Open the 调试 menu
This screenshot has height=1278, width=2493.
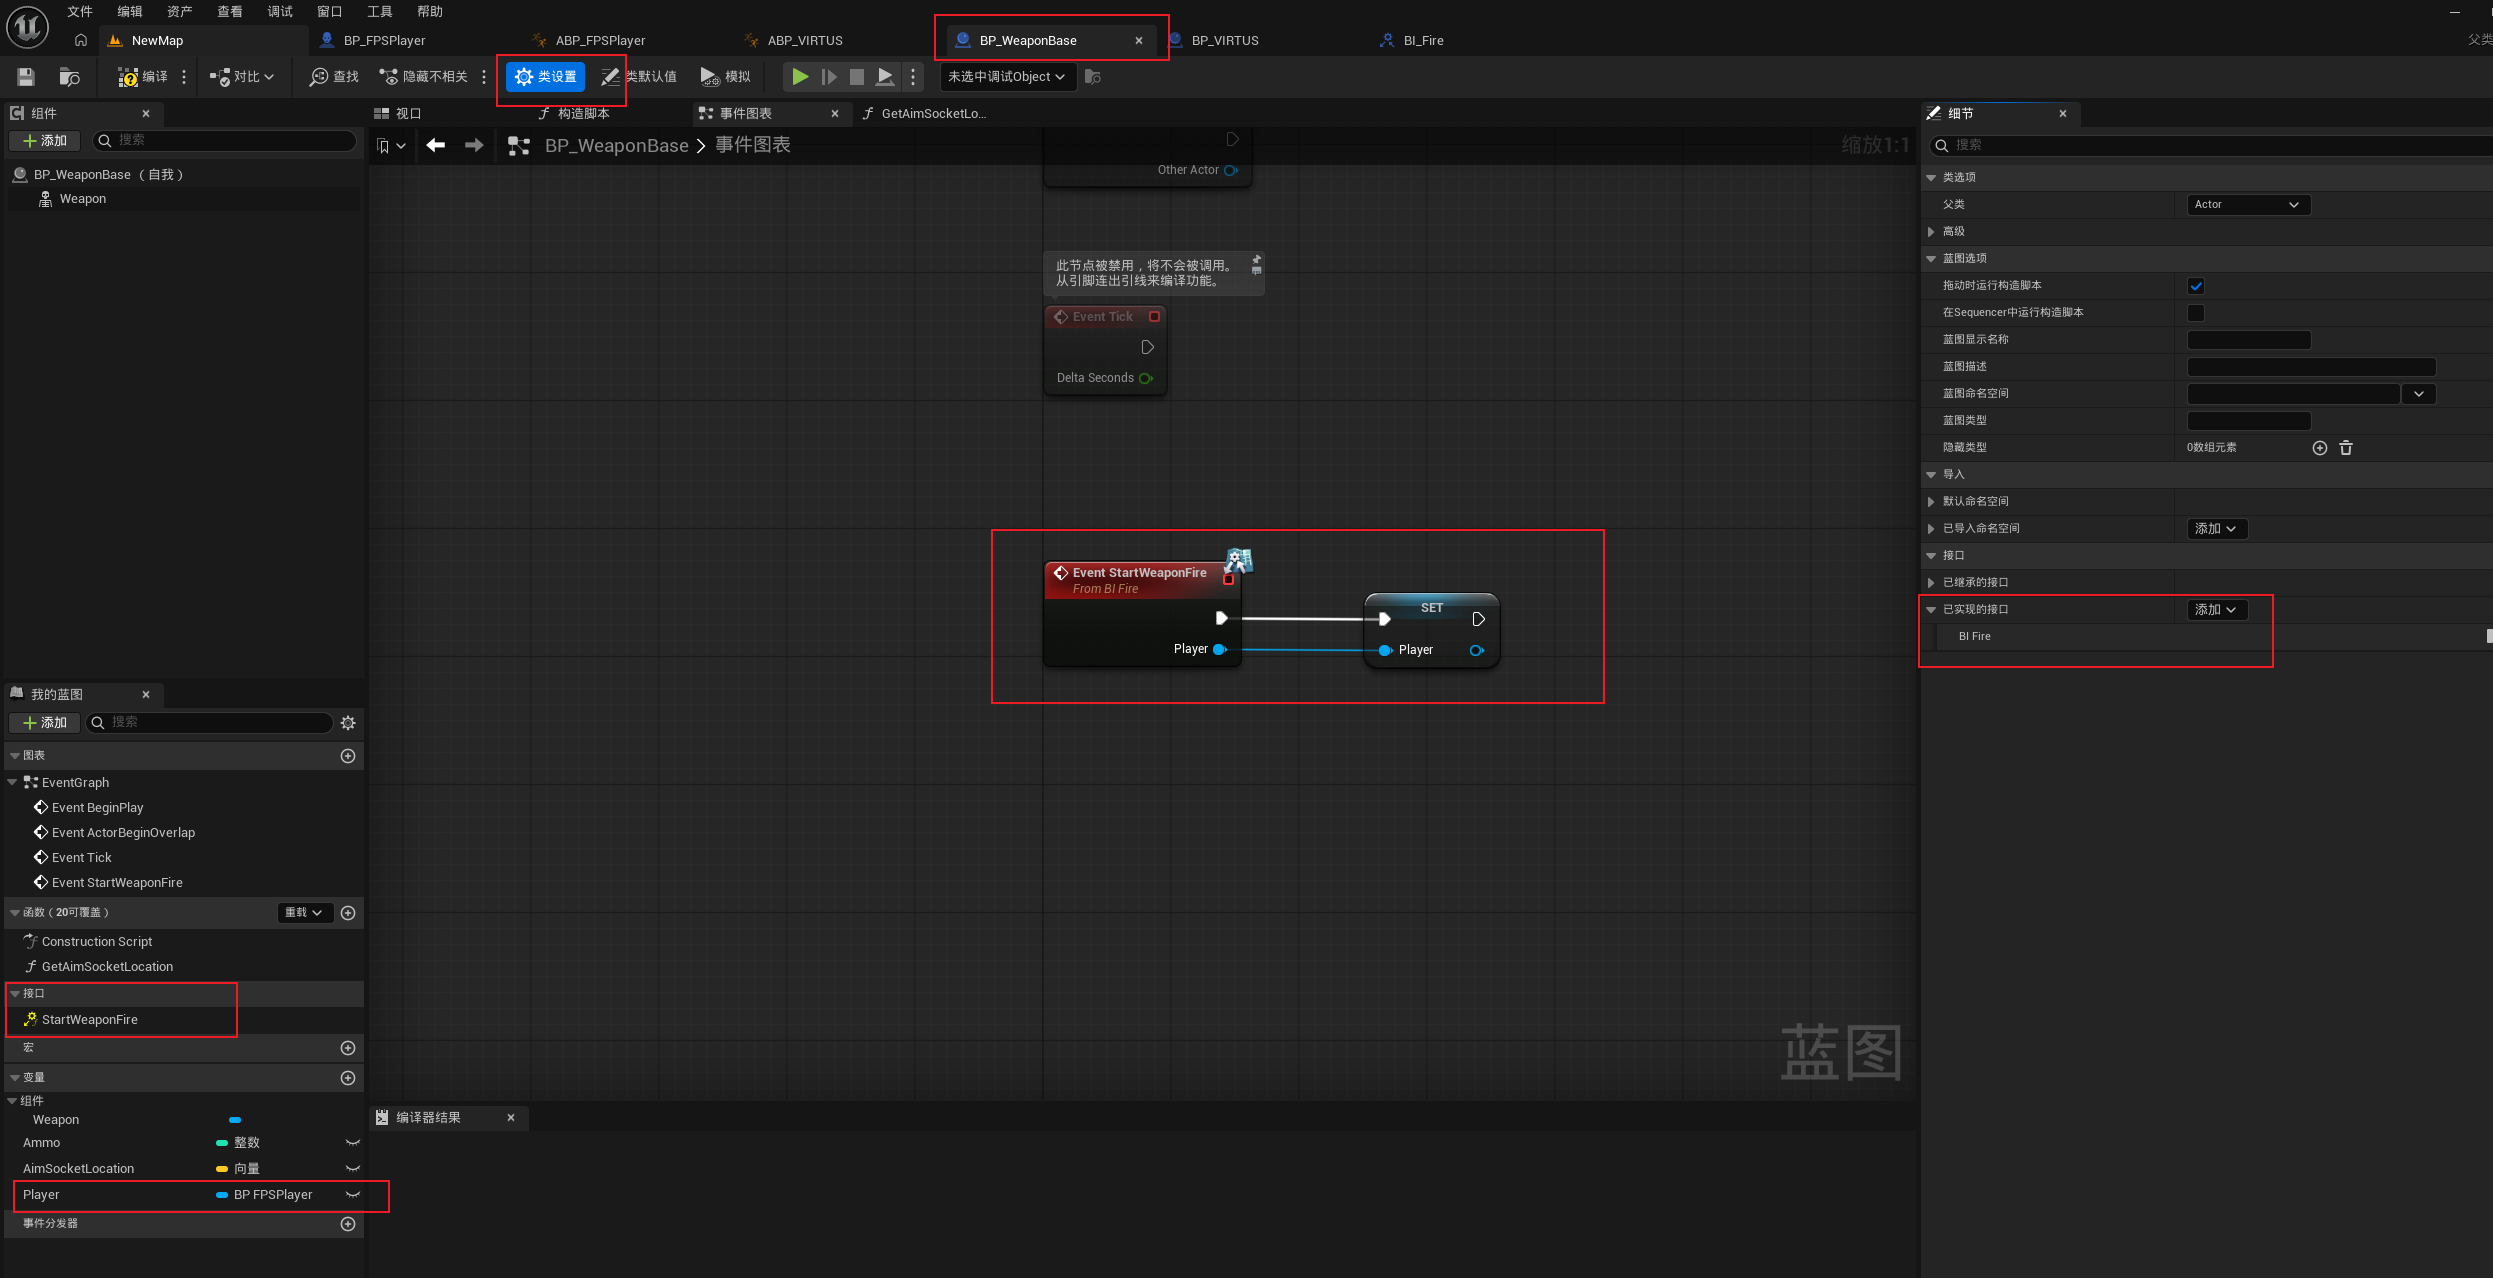coord(280,12)
